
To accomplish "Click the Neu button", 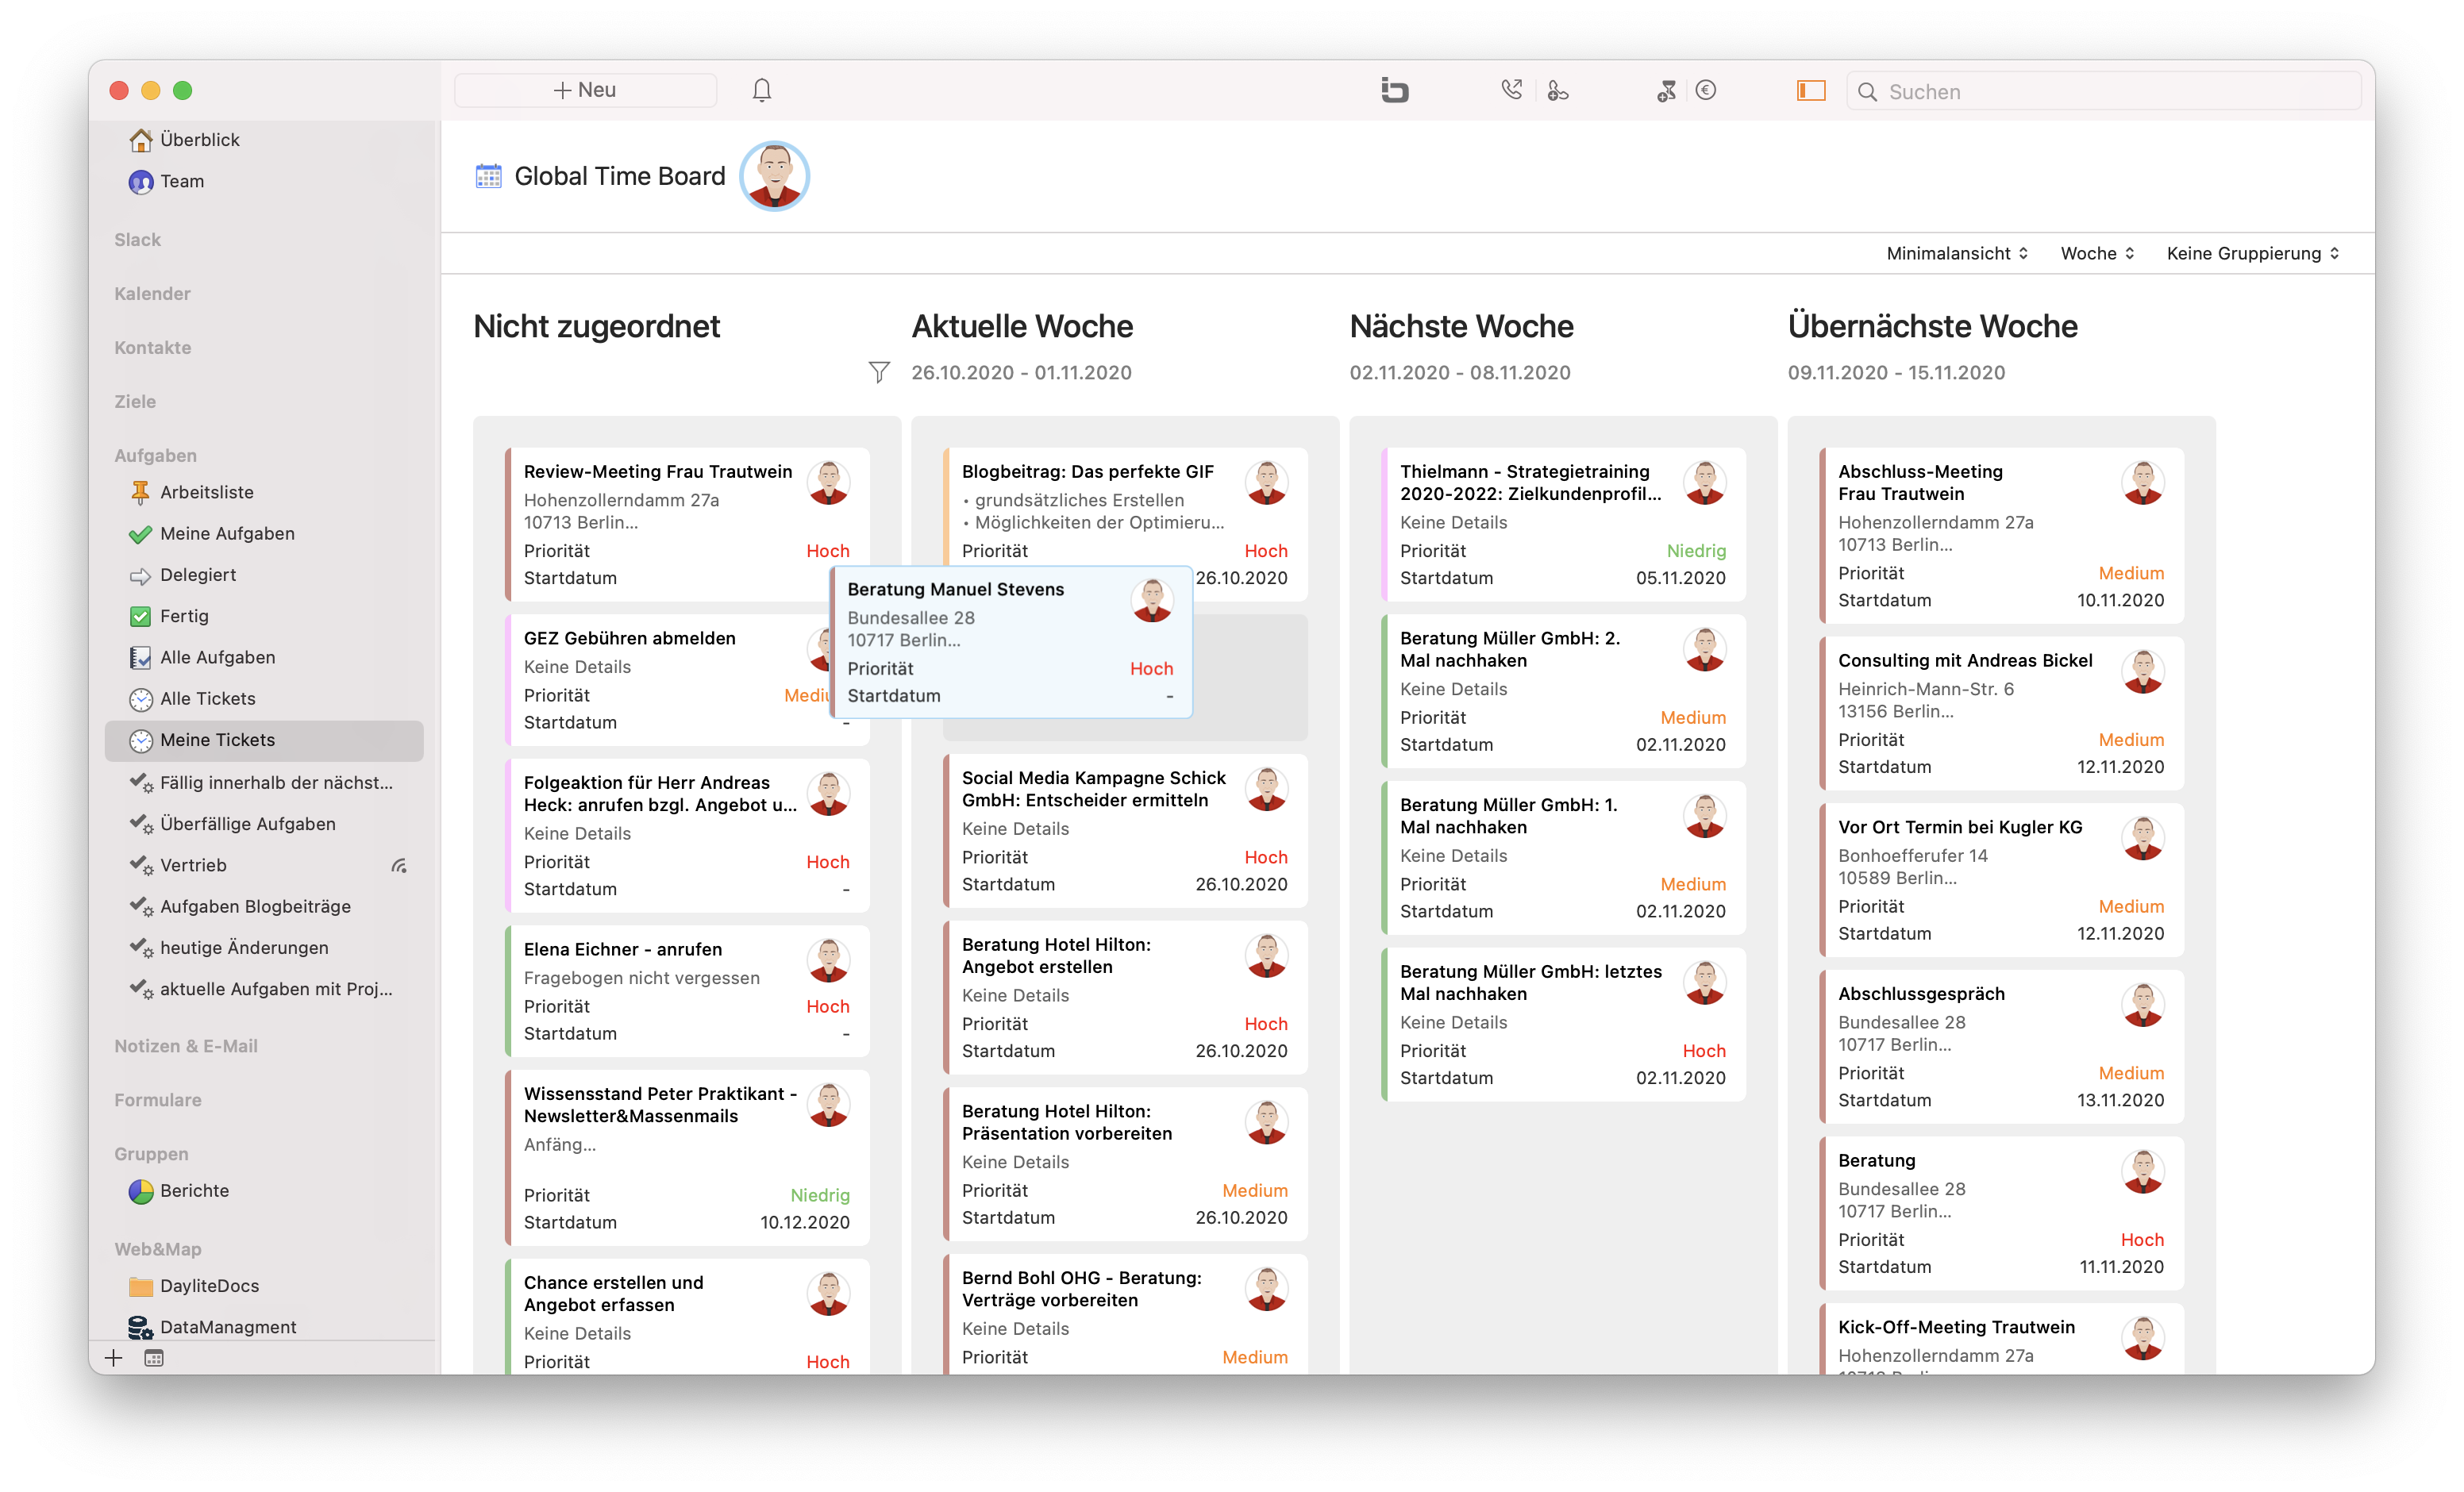I will point(585,90).
